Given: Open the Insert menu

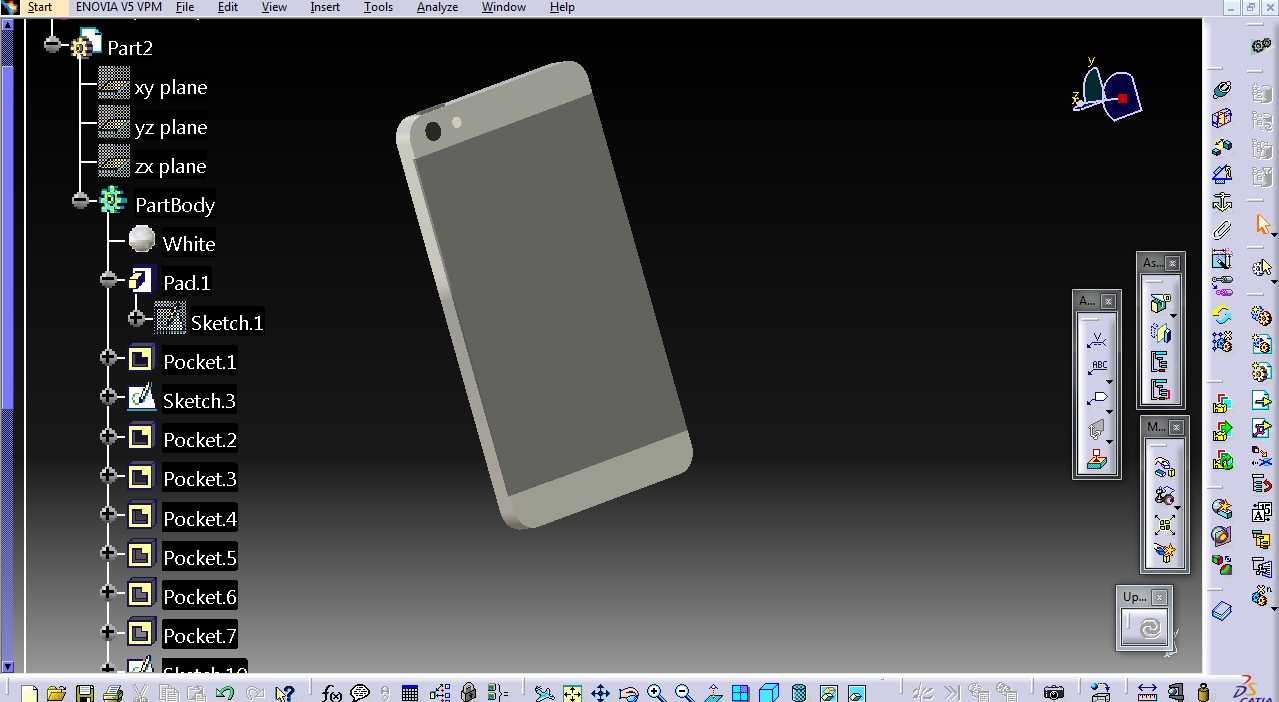Looking at the screenshot, I should (x=325, y=7).
